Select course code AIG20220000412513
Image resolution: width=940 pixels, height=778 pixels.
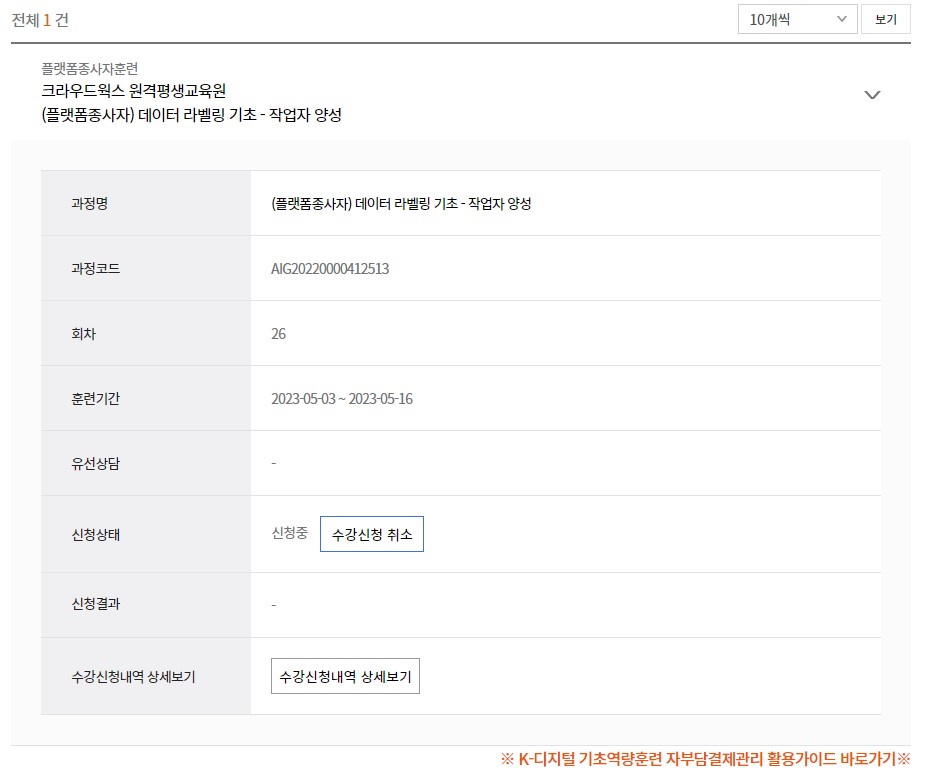pos(330,269)
